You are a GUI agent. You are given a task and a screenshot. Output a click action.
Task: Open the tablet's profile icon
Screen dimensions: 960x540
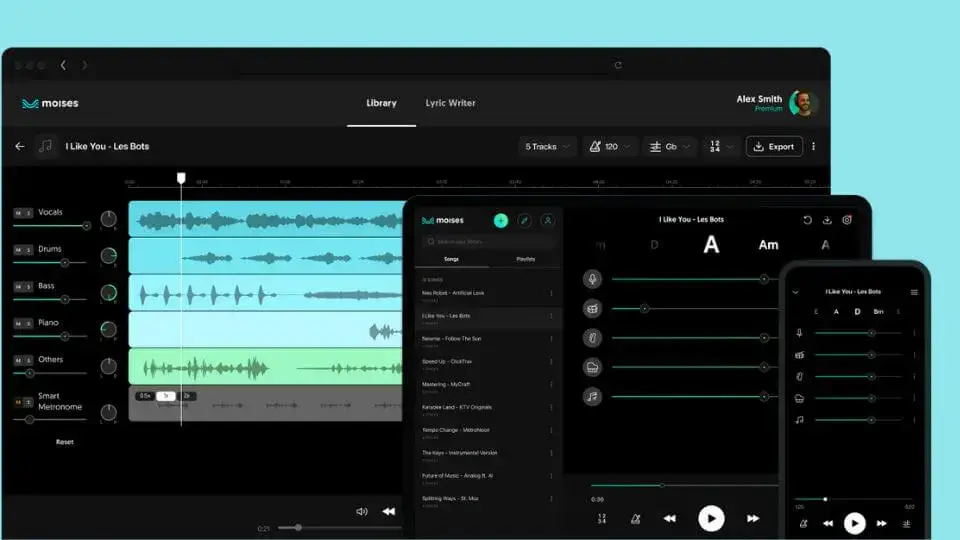pos(547,220)
